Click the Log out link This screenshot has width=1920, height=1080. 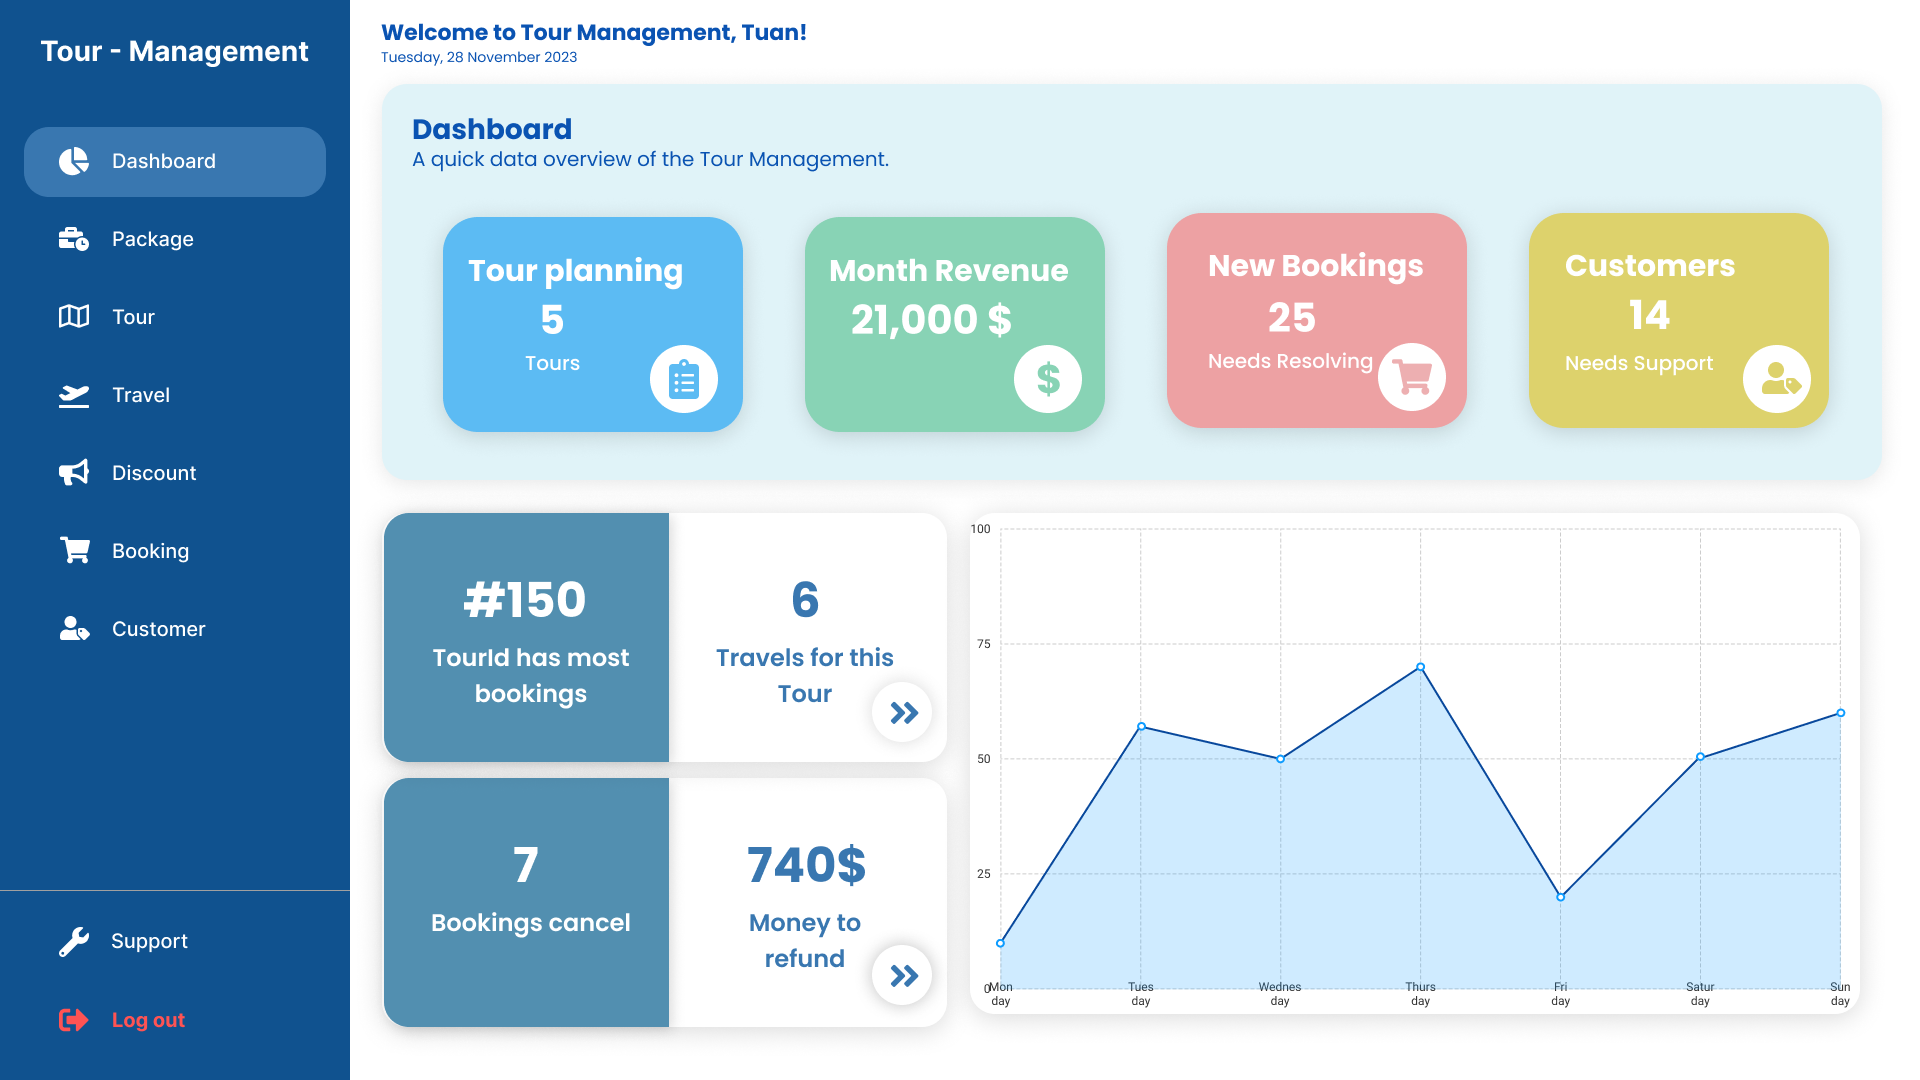pos(148,1020)
